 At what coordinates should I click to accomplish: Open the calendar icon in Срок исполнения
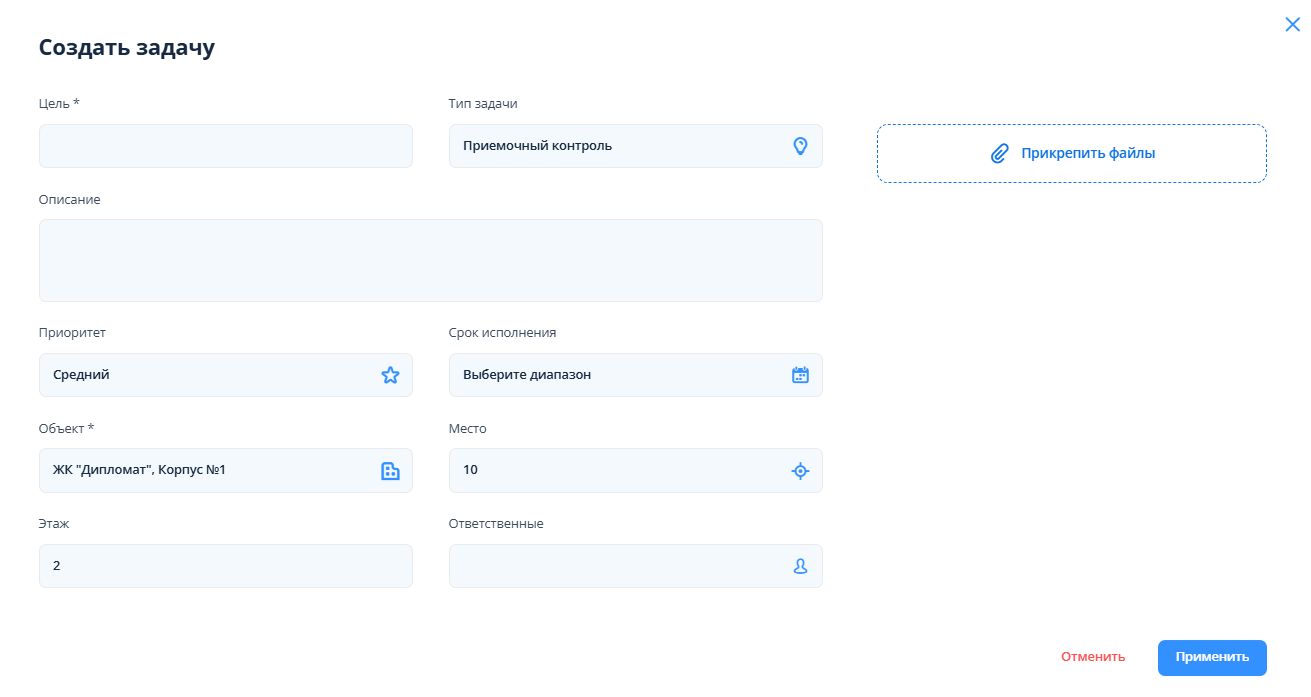pyautogui.click(x=800, y=375)
